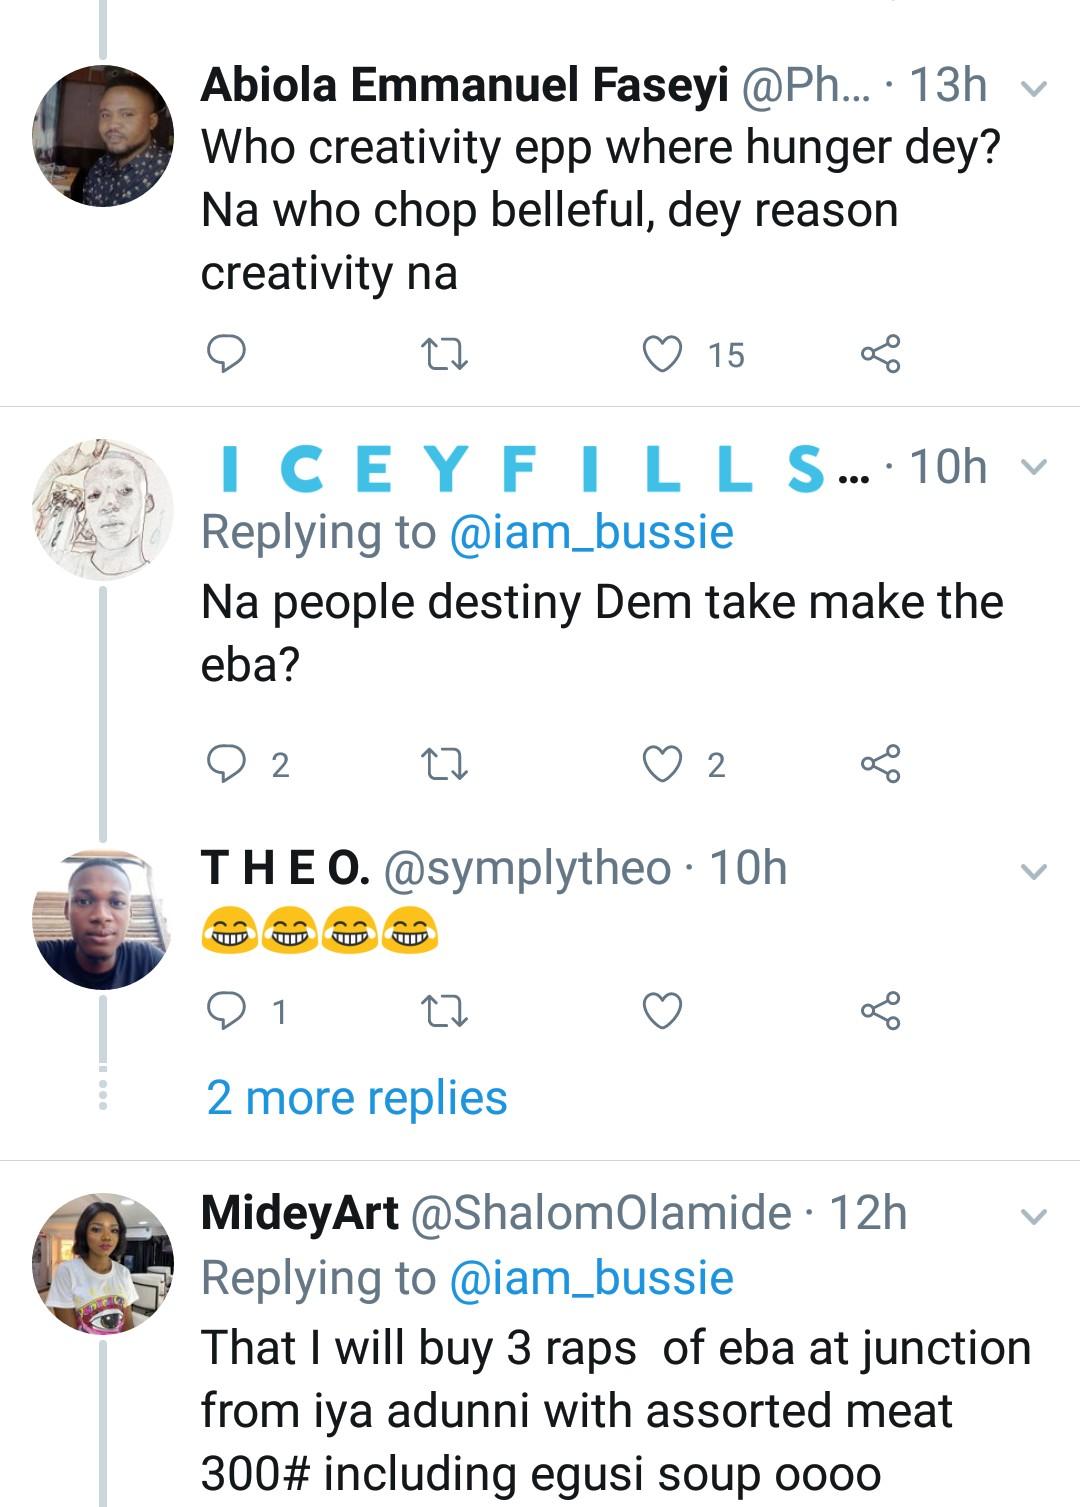Share the ICEYFILLS tweet
The image size is (1080, 1507).
click(x=880, y=764)
